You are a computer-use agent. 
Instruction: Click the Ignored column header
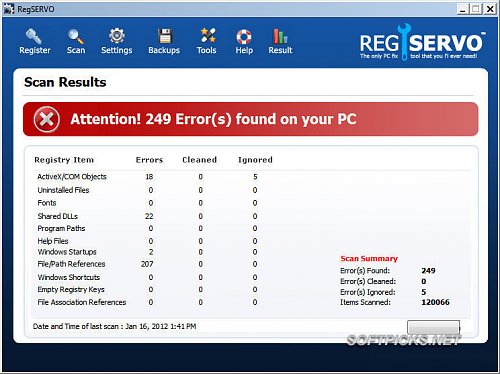click(255, 160)
